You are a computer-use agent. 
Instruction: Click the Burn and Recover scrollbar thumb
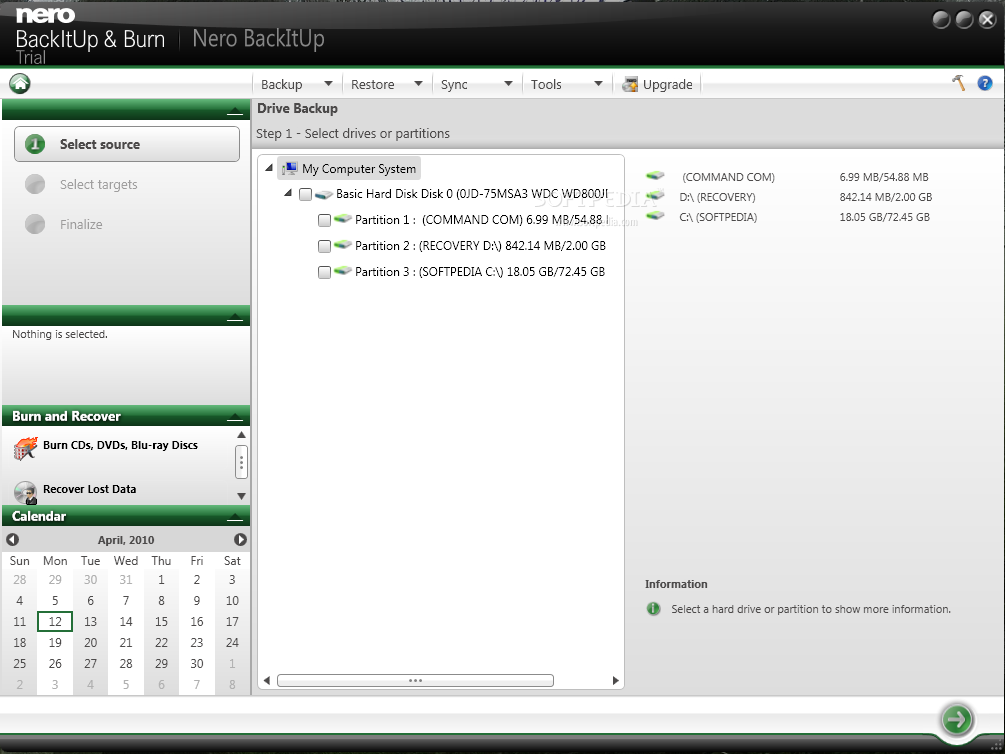241,462
